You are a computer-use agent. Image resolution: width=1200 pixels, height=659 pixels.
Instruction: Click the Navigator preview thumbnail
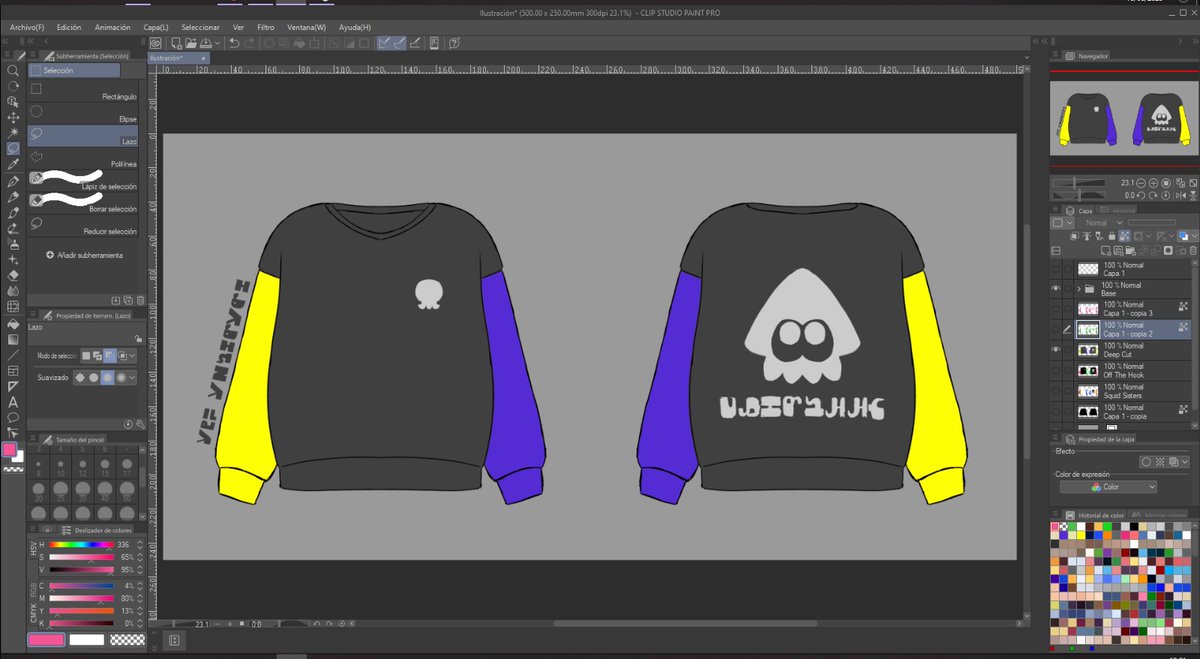(x=1124, y=118)
